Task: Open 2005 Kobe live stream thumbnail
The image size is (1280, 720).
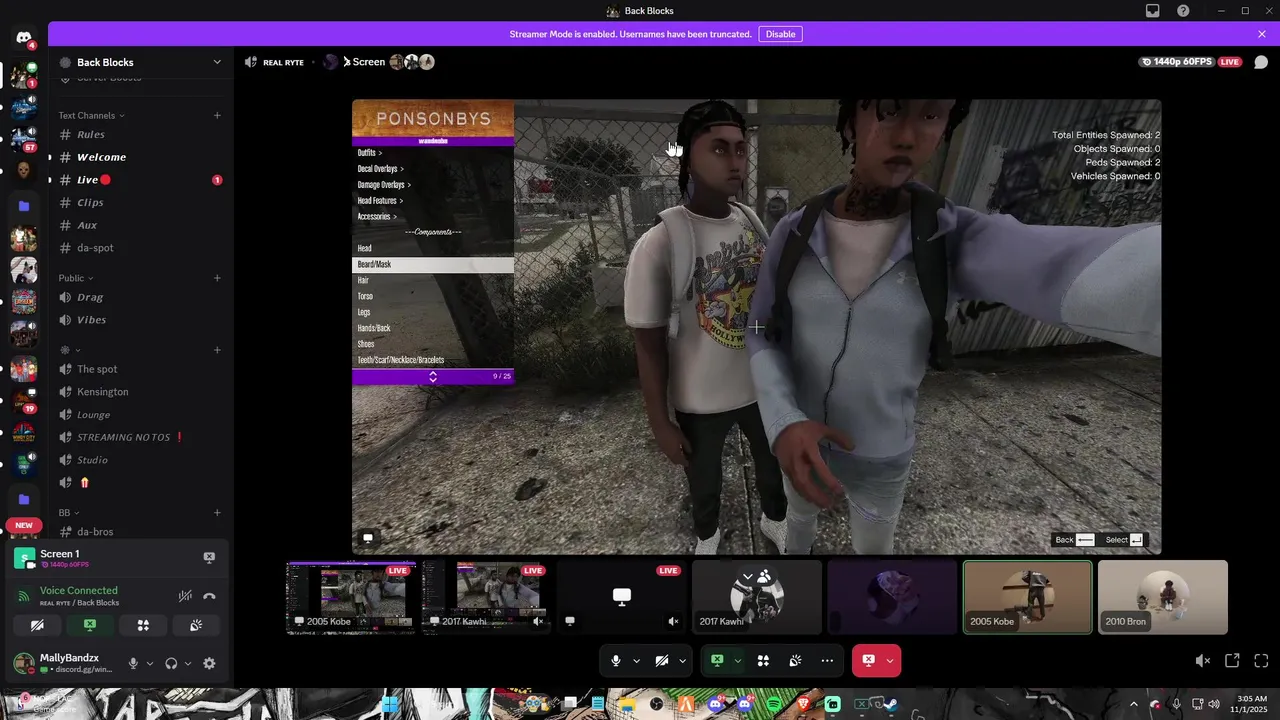Action: (x=351, y=597)
